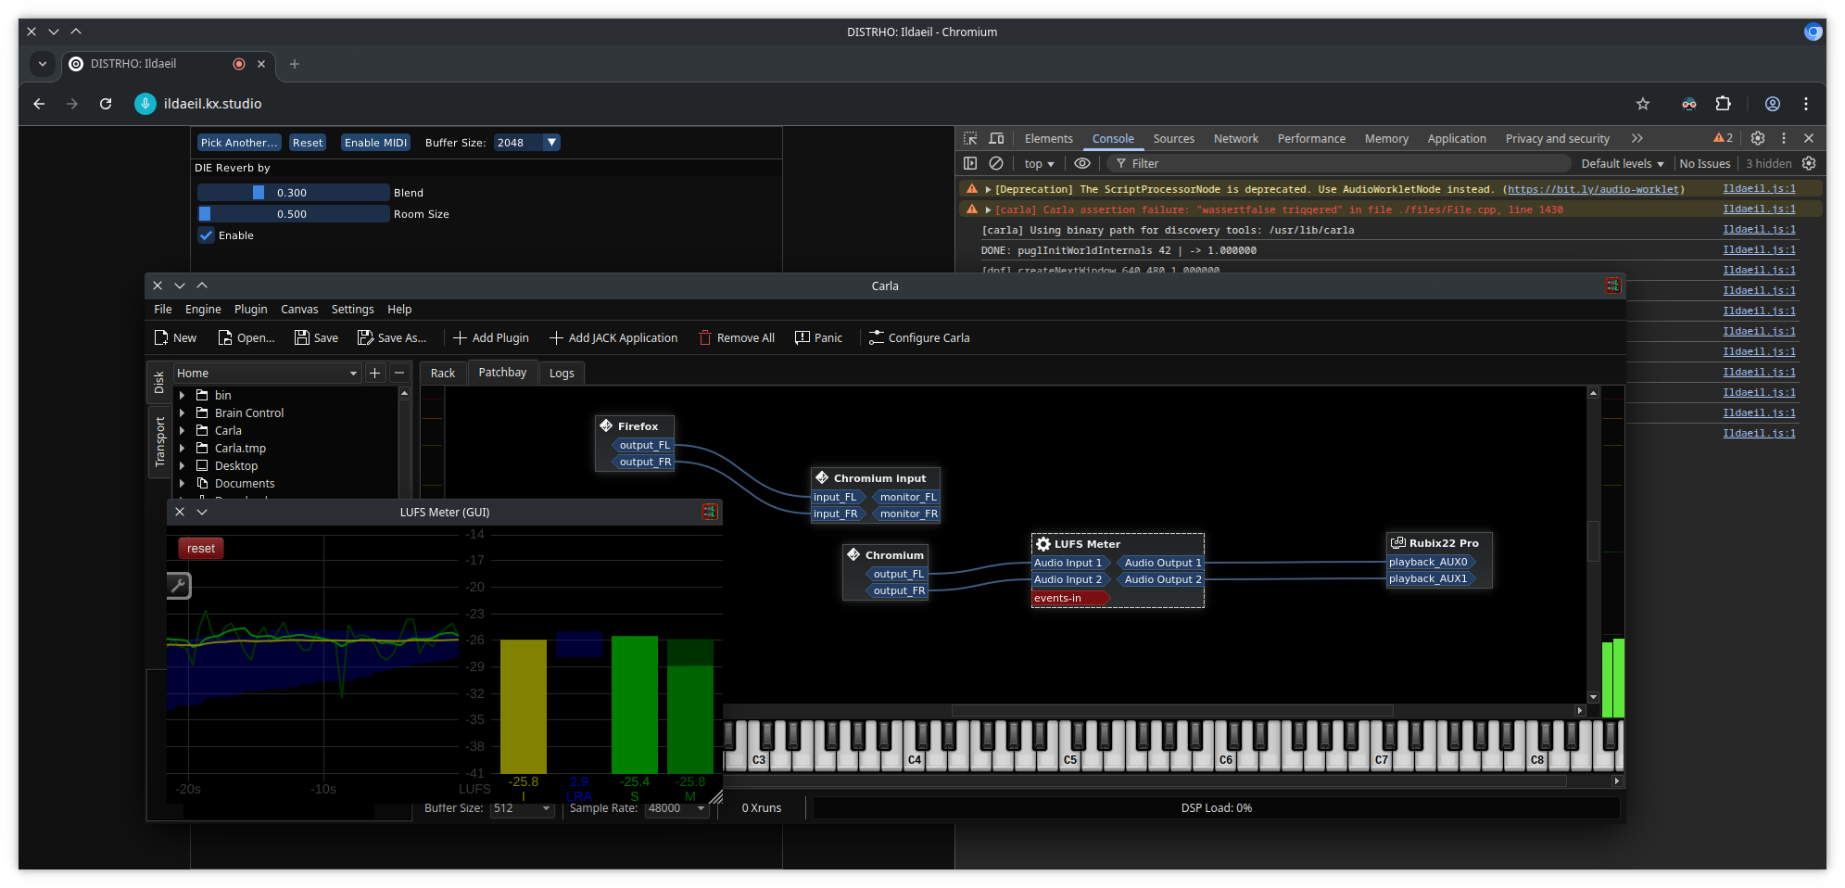
Task: Open Configure Carla settings
Action: point(919,338)
